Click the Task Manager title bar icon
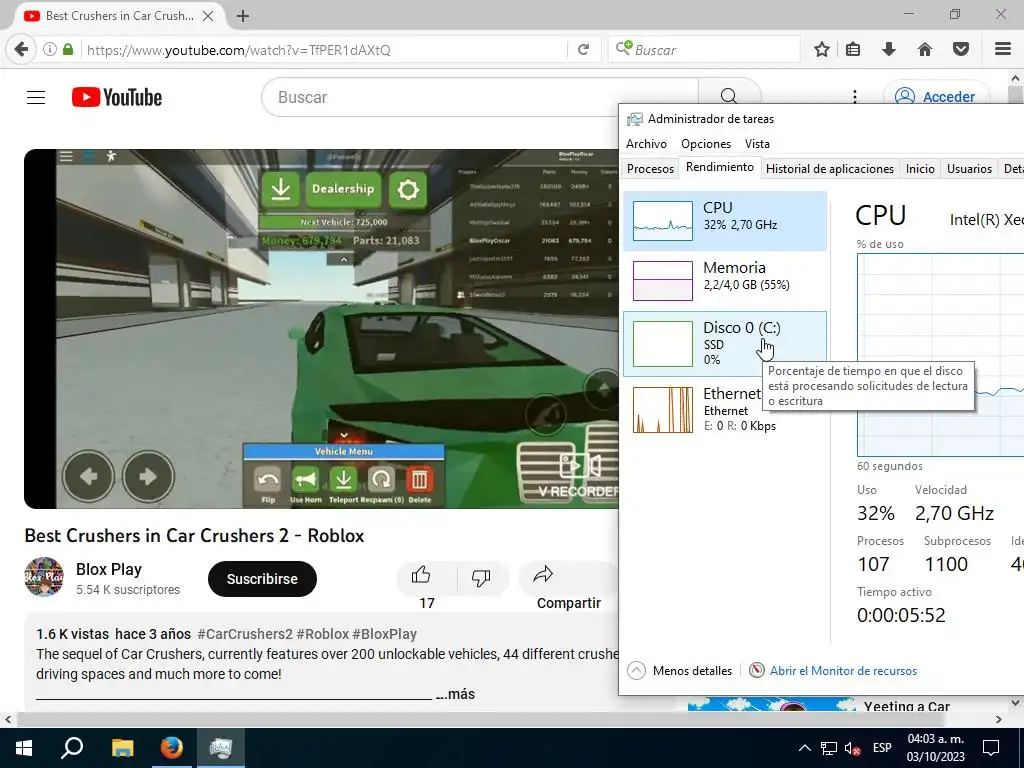The width and height of the screenshot is (1024, 768). coord(634,119)
